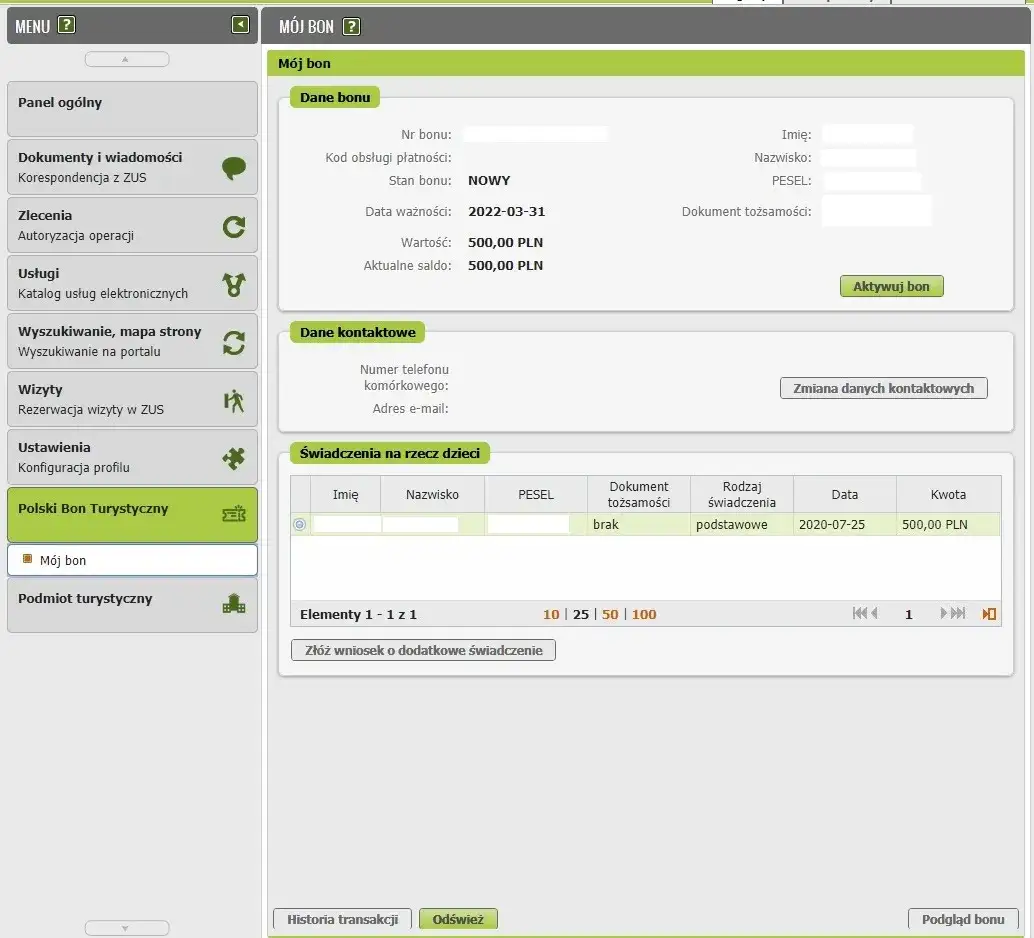Image resolution: width=1034 pixels, height=938 pixels.
Task: Click the help icon next to MENU
Action: point(67,26)
